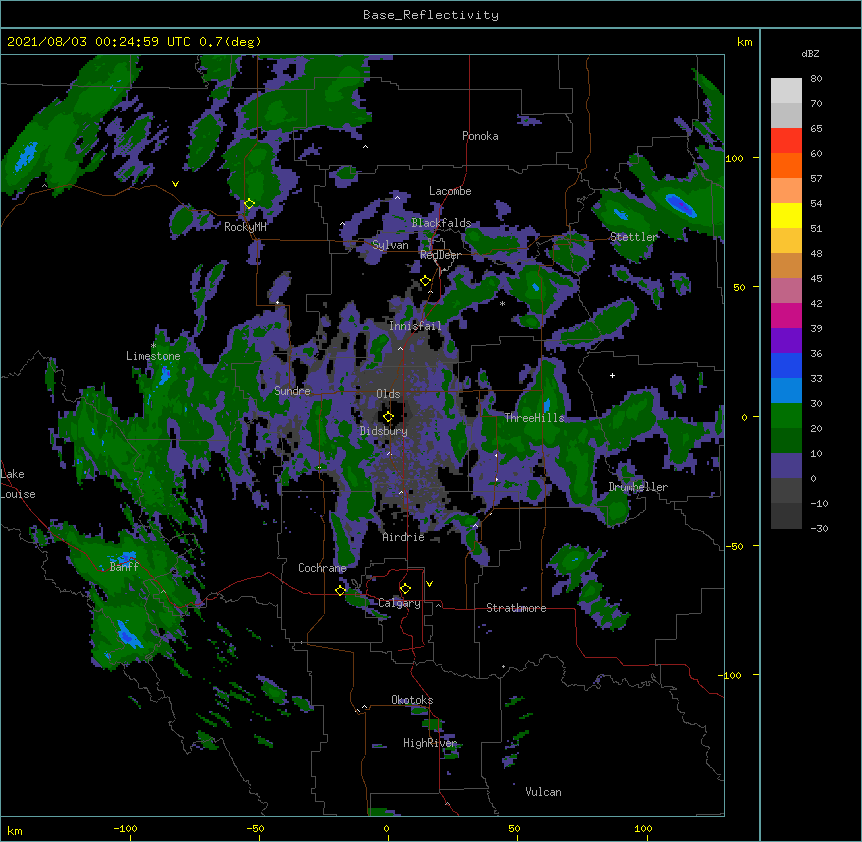Click the Stettler label
Screen dimensions: 862x842
634,237
